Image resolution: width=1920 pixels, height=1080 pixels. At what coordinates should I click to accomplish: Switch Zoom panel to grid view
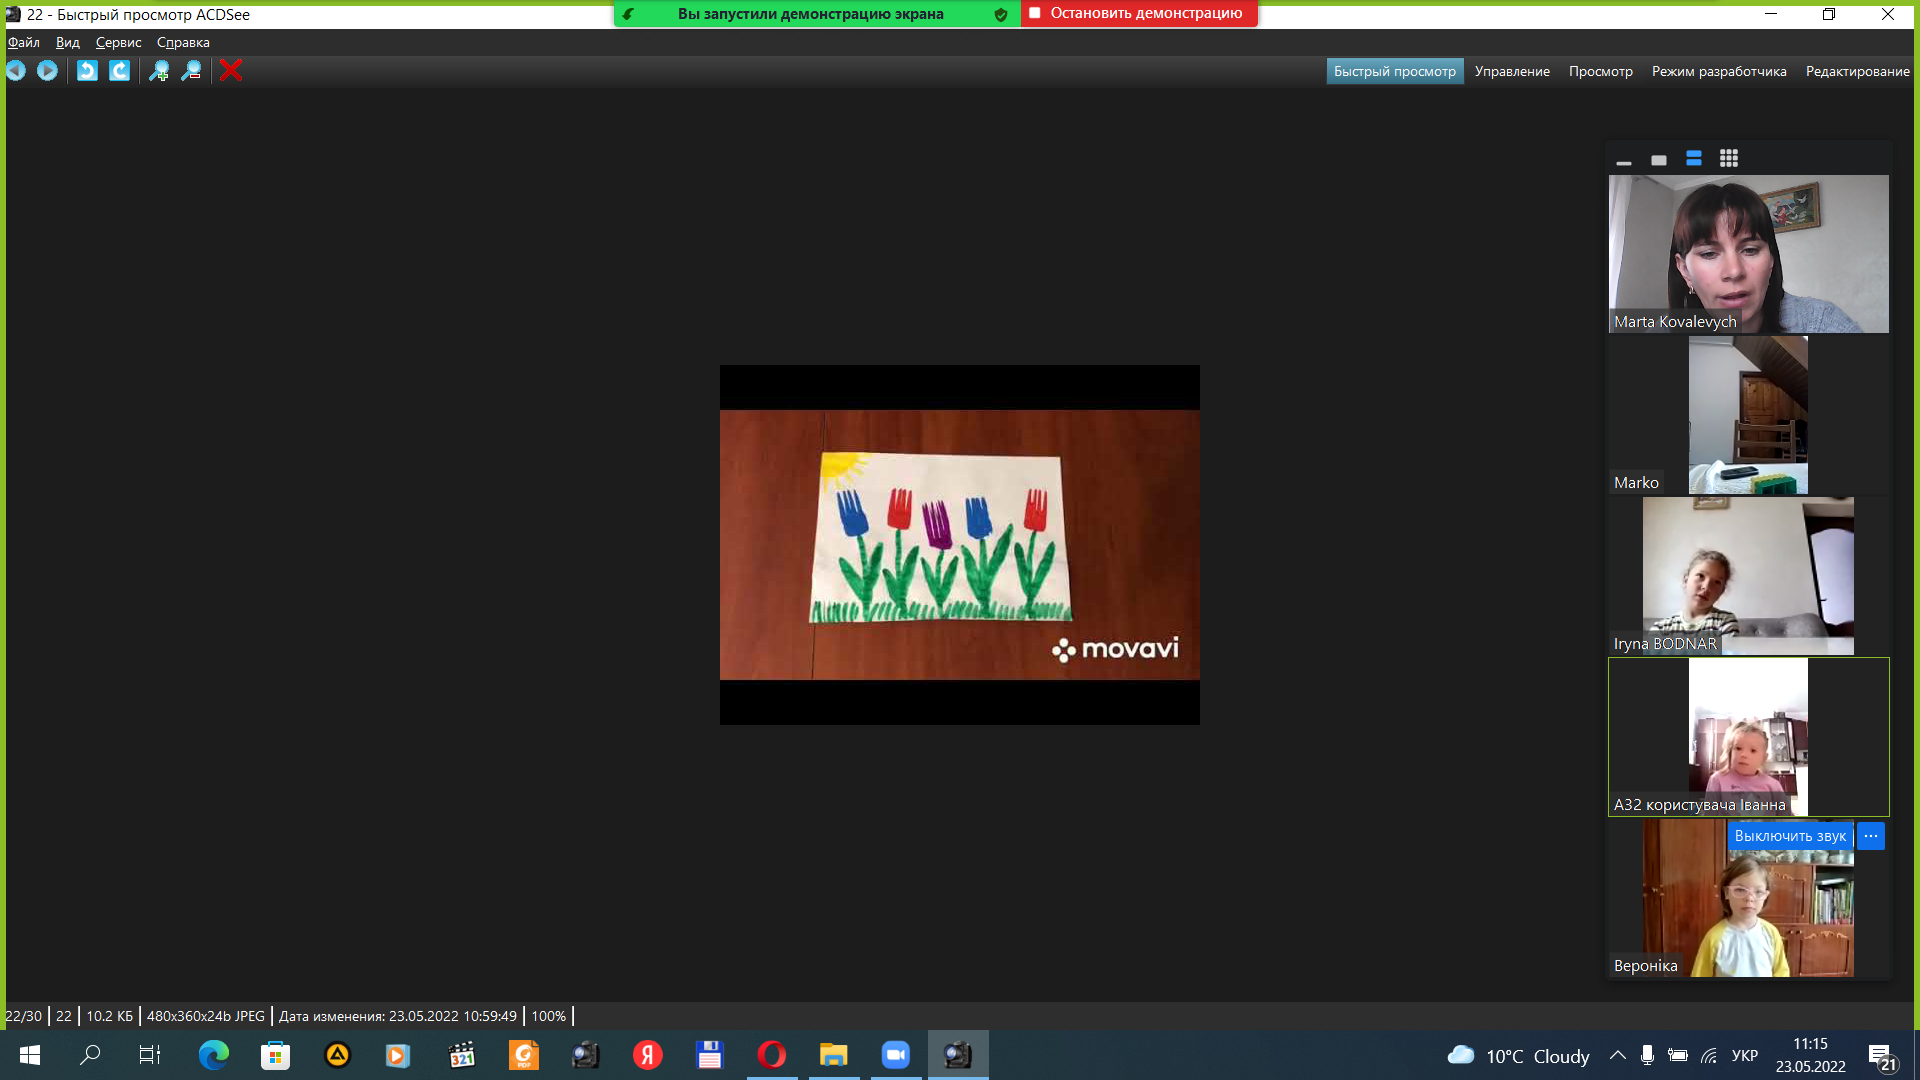point(1729,158)
